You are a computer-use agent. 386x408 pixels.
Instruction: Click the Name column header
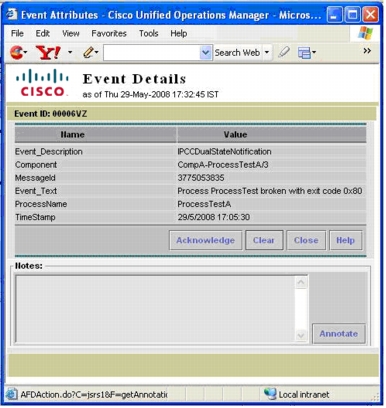tap(96, 135)
